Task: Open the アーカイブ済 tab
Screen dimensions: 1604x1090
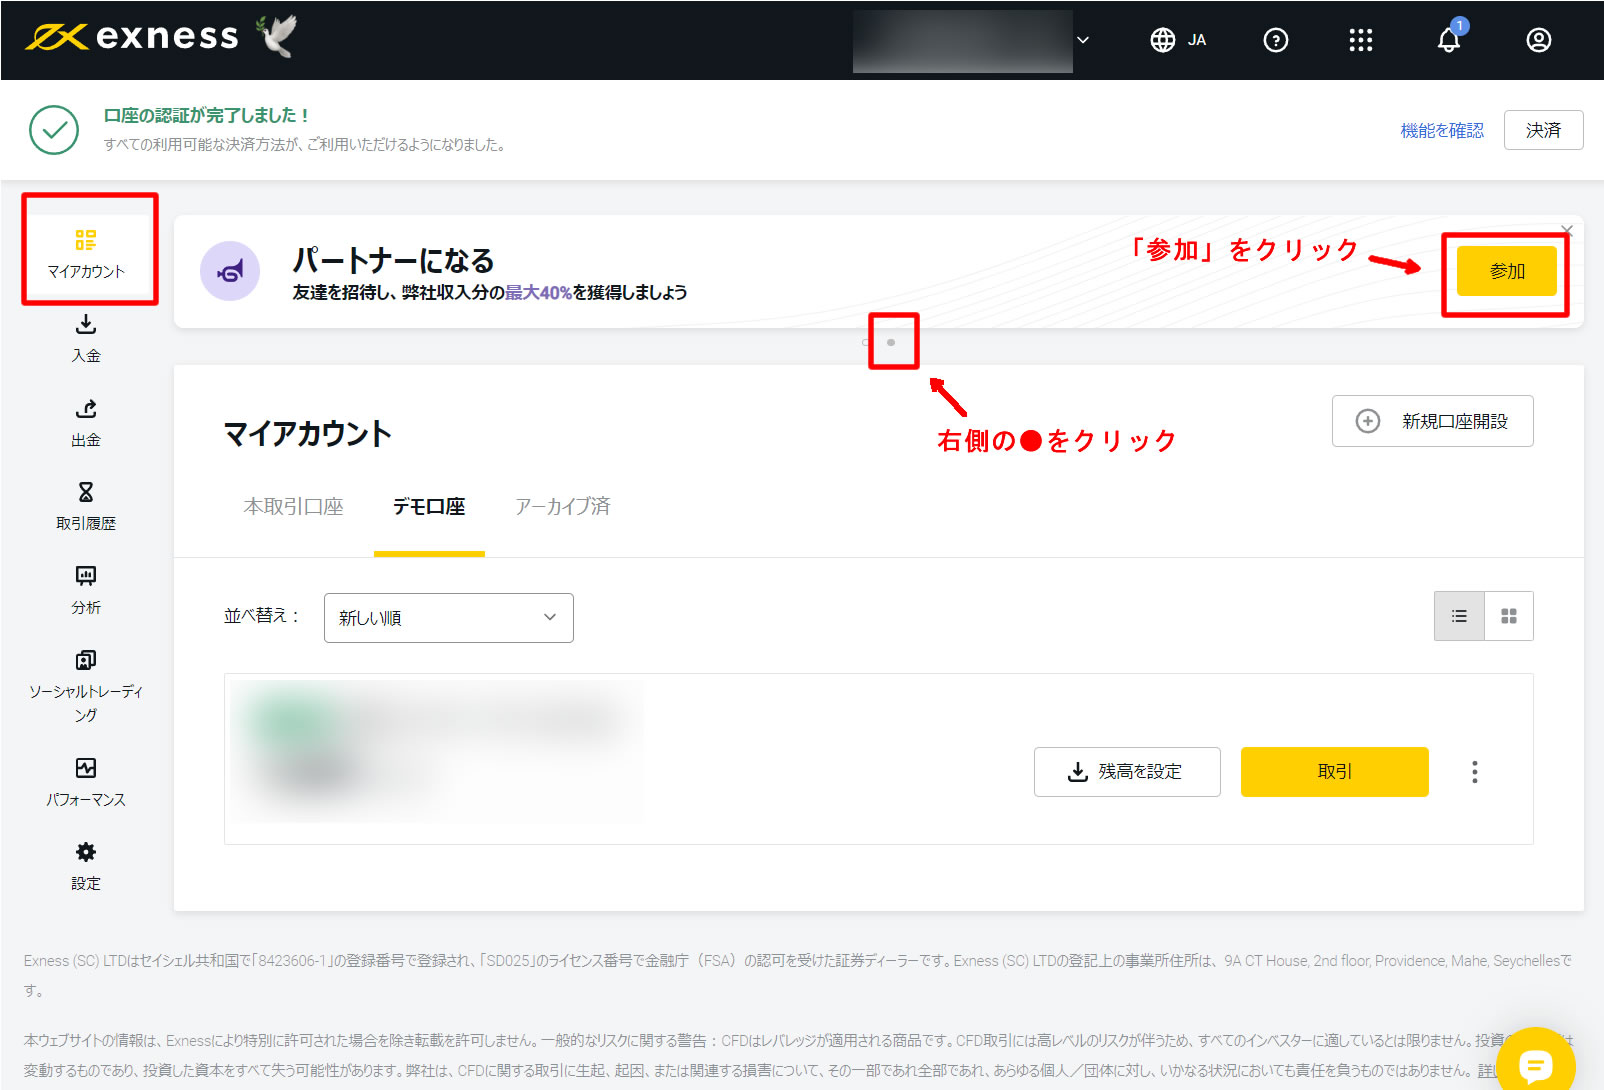Action: [562, 507]
